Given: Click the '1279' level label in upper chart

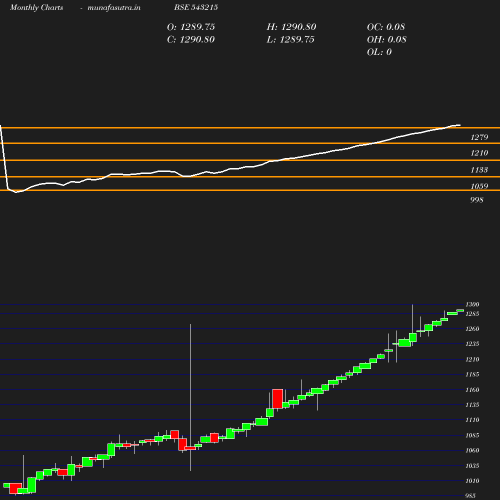Looking at the screenshot, I should pyautogui.click(x=479, y=137).
